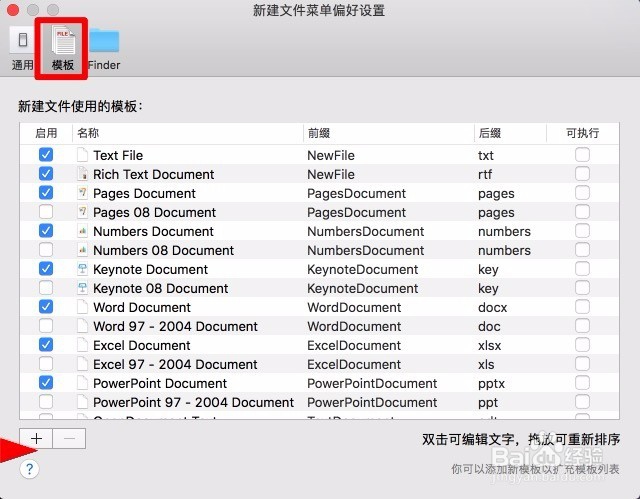
Task: Disable the Word Document template
Action: click(46, 306)
